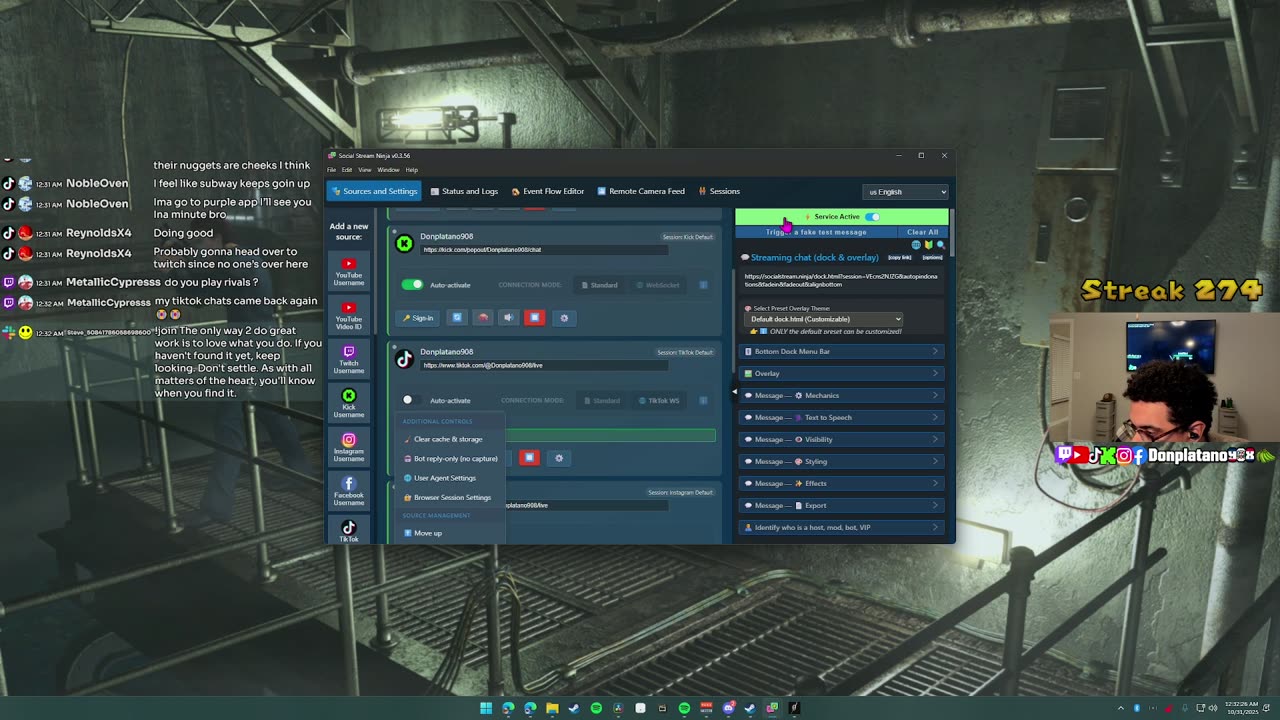Click info icon beside TikTok WS mode
This screenshot has width=1280, height=720.
(703, 400)
